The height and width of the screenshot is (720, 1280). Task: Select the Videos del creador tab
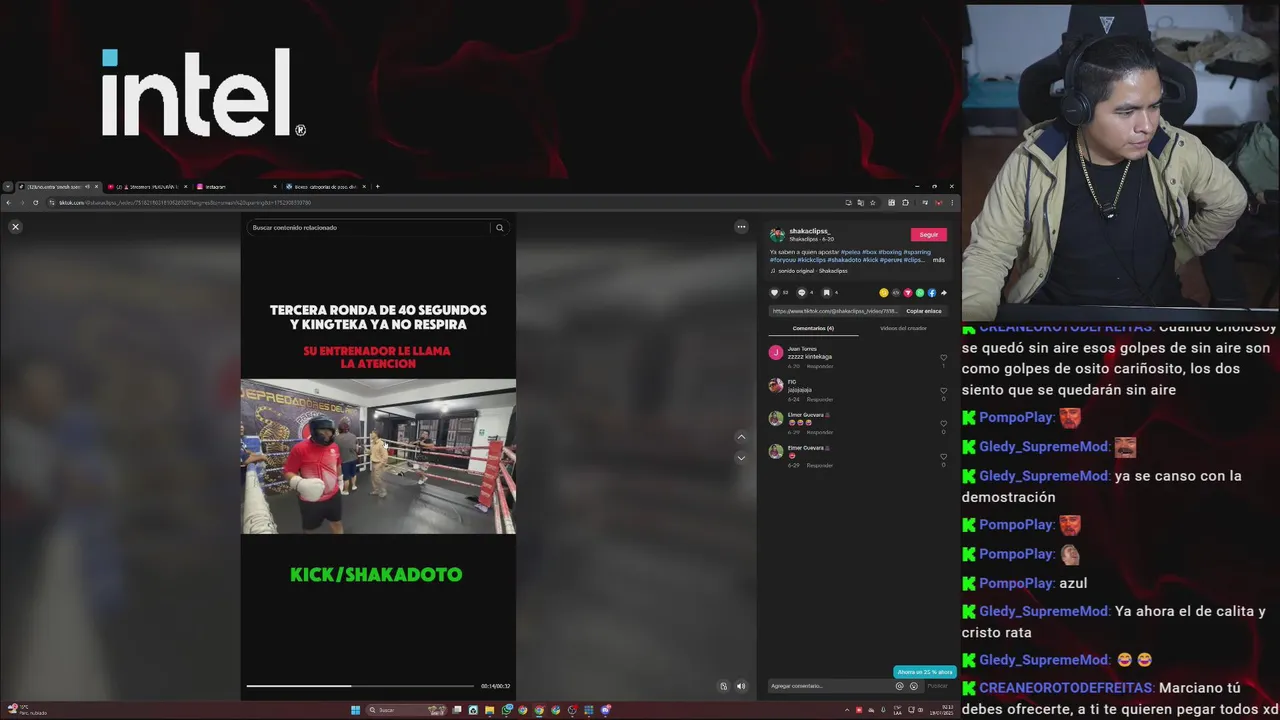pyautogui.click(x=903, y=328)
